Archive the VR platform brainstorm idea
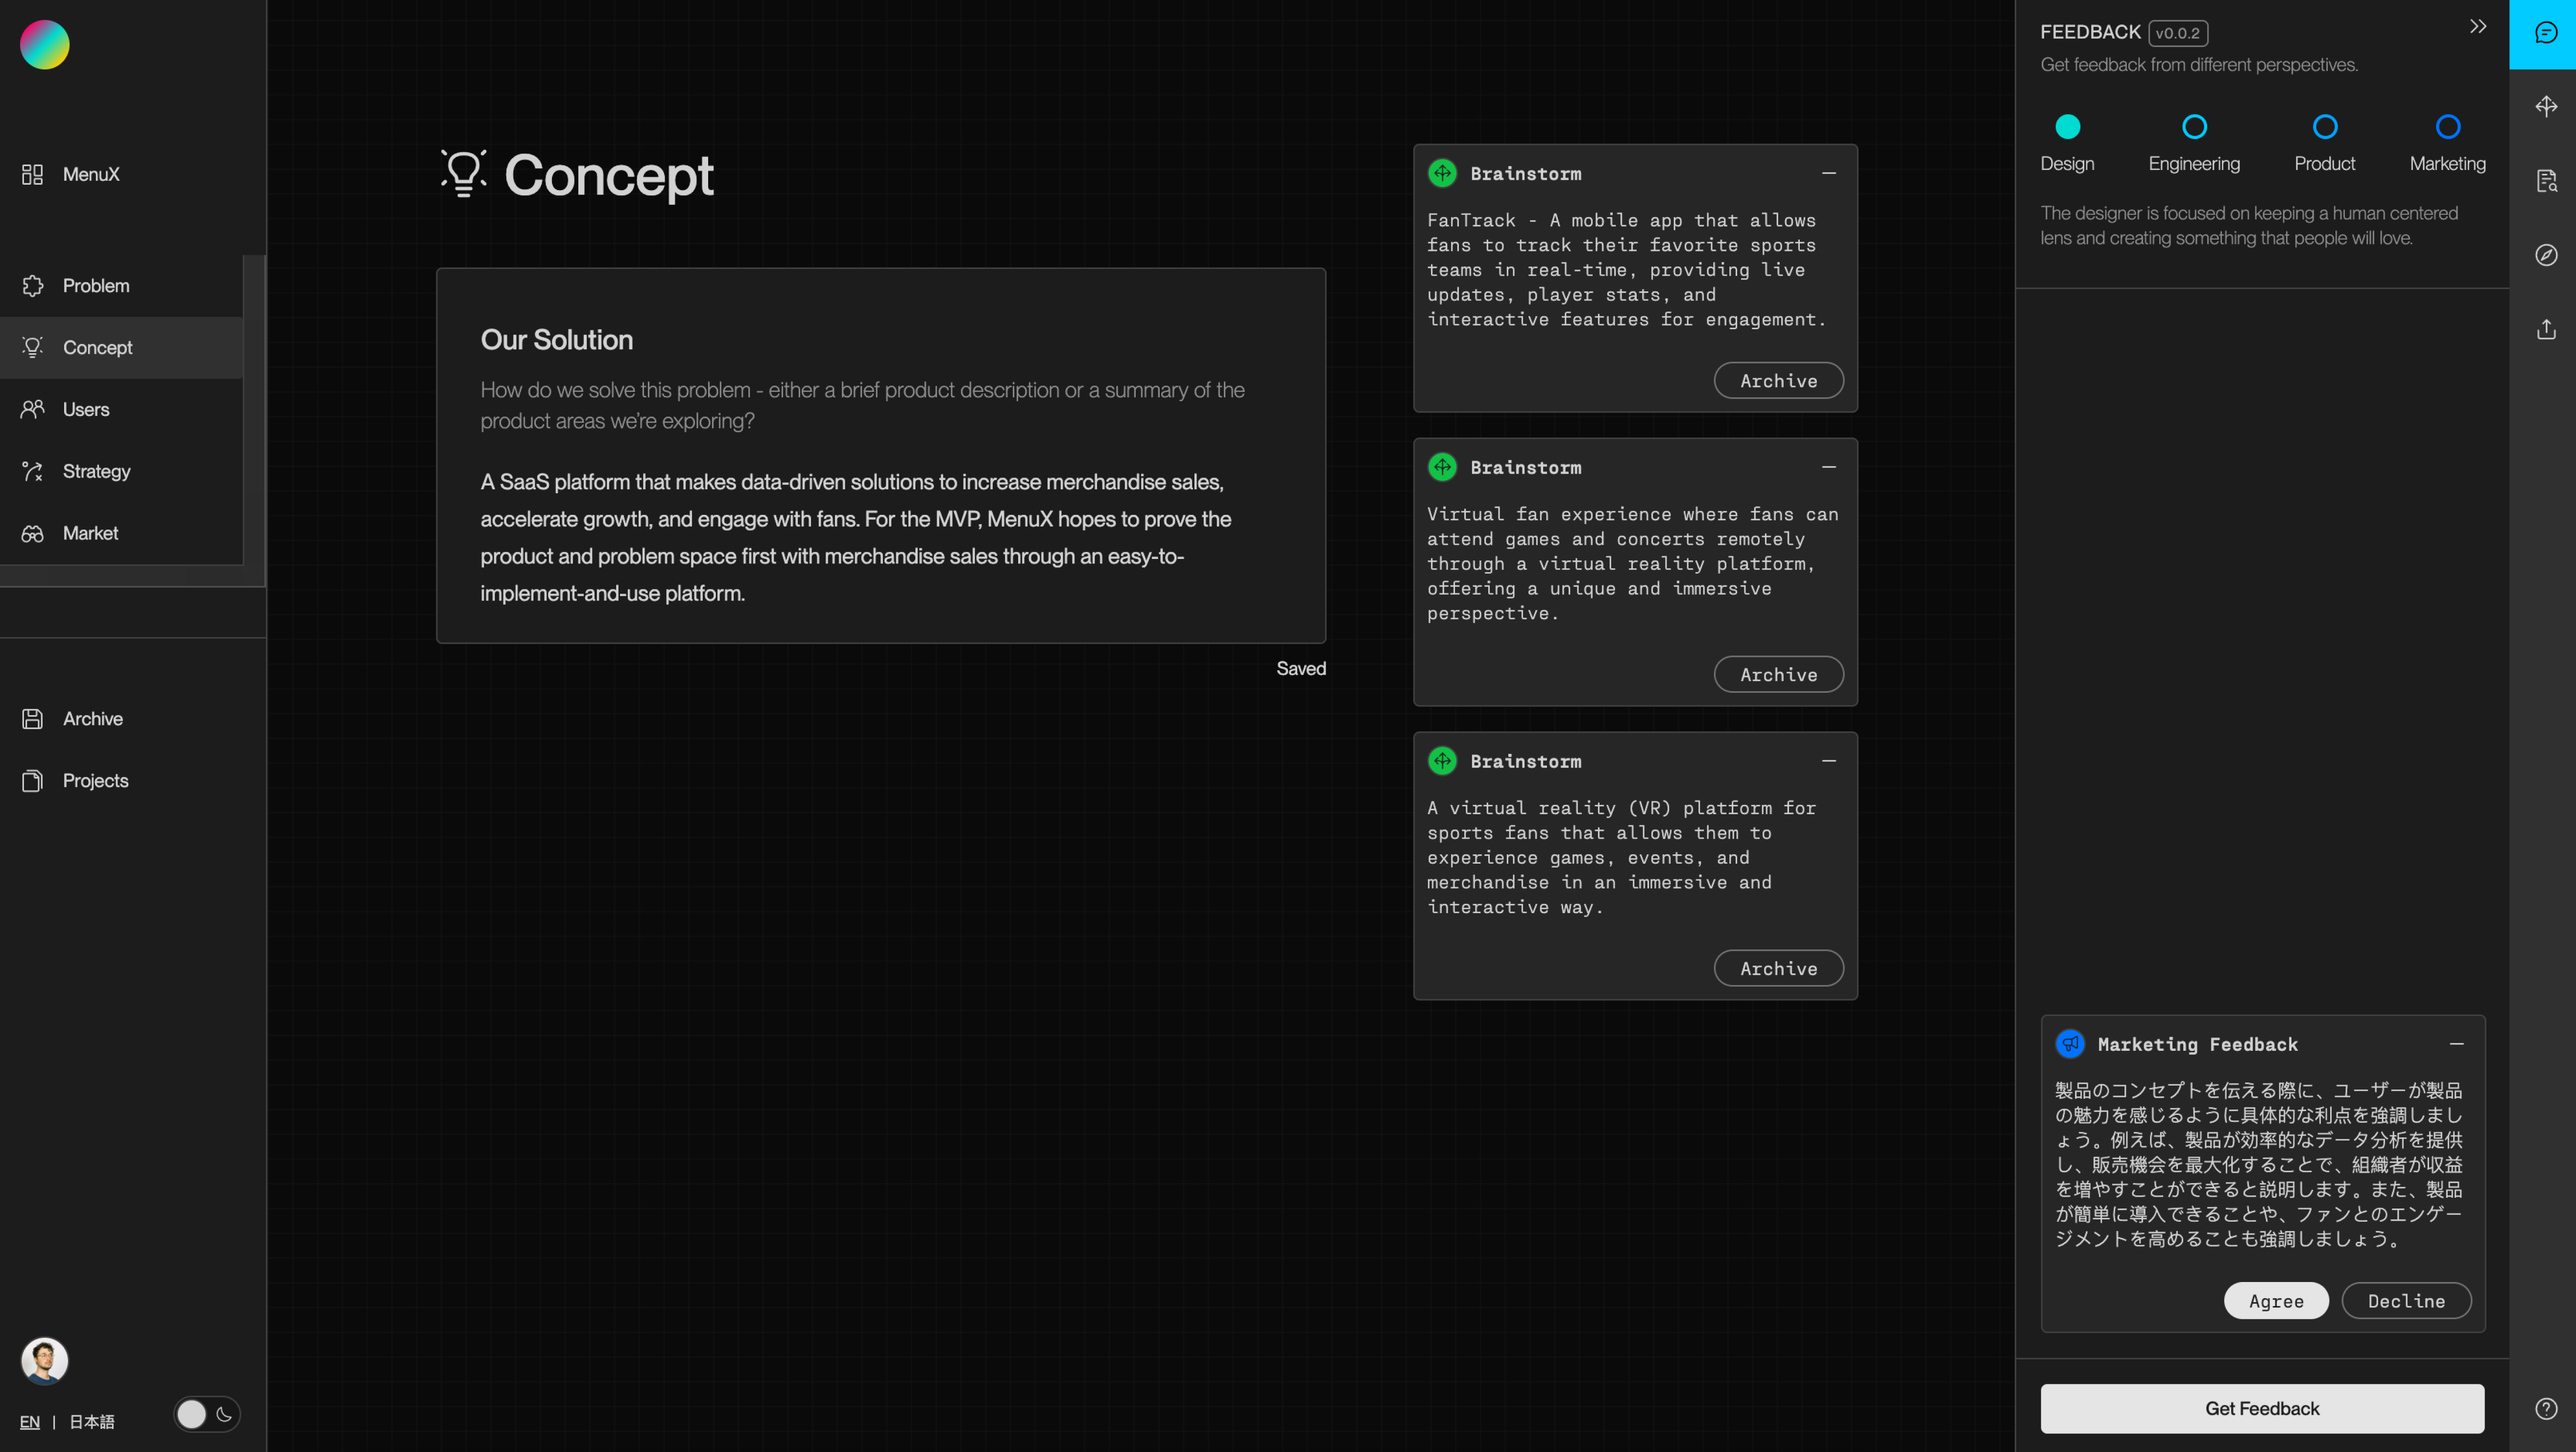2576x1452 pixels. (1779, 969)
